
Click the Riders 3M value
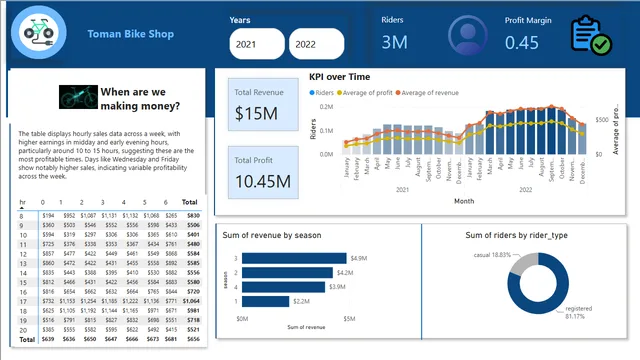coord(394,42)
